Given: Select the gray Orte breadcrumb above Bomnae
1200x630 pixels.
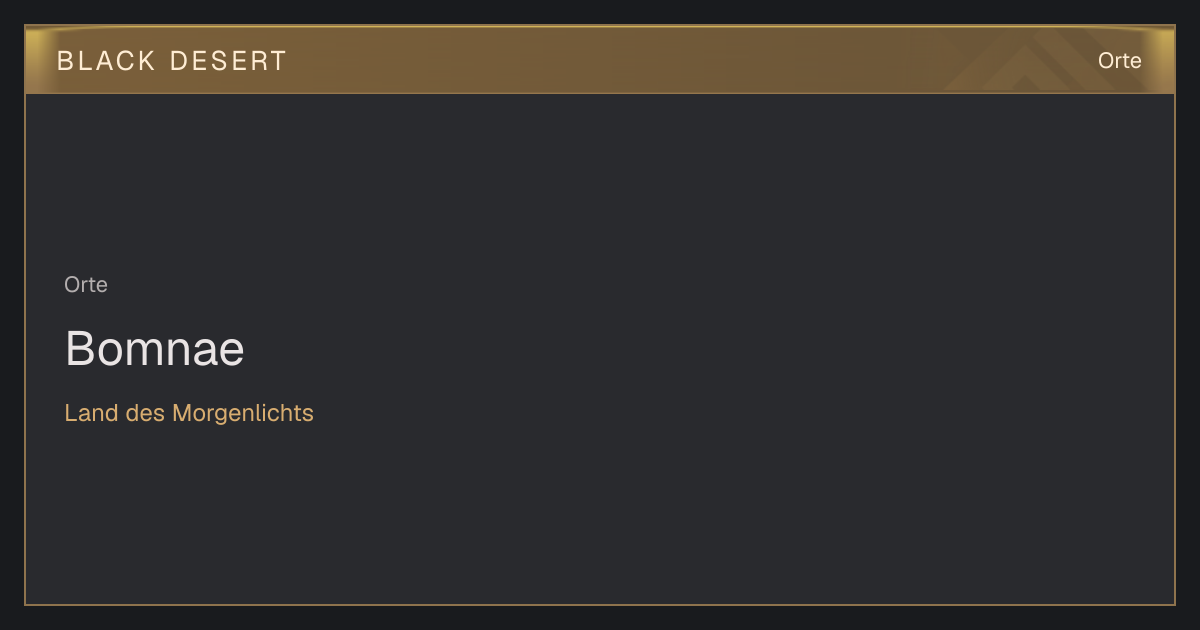Looking at the screenshot, I should 86,285.
